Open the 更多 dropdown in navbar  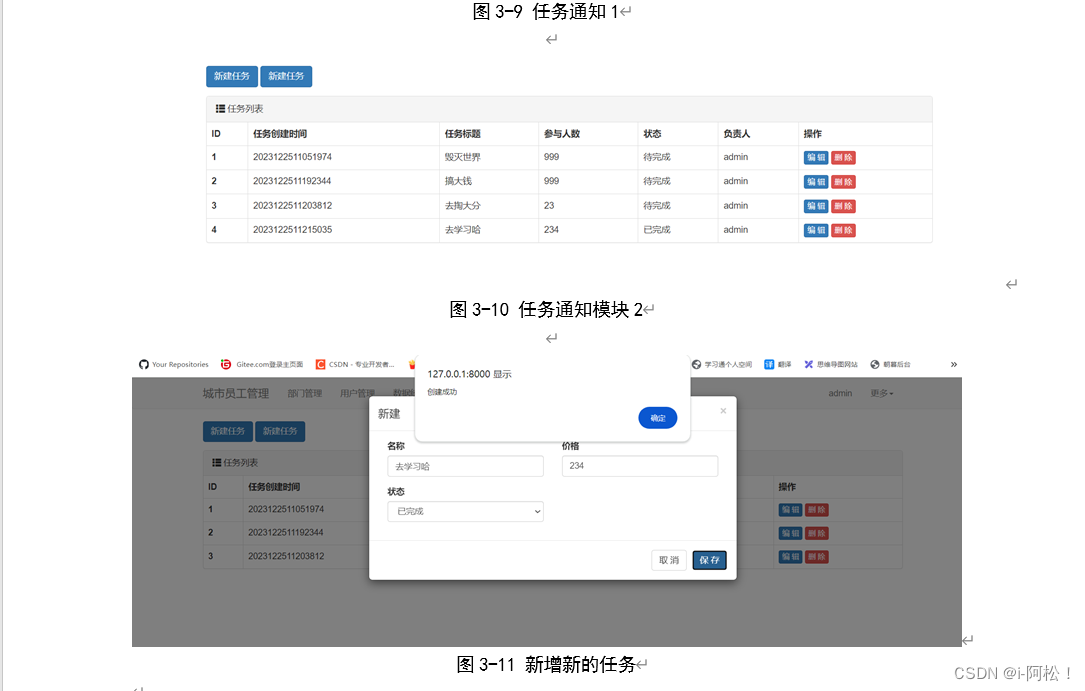point(879,392)
